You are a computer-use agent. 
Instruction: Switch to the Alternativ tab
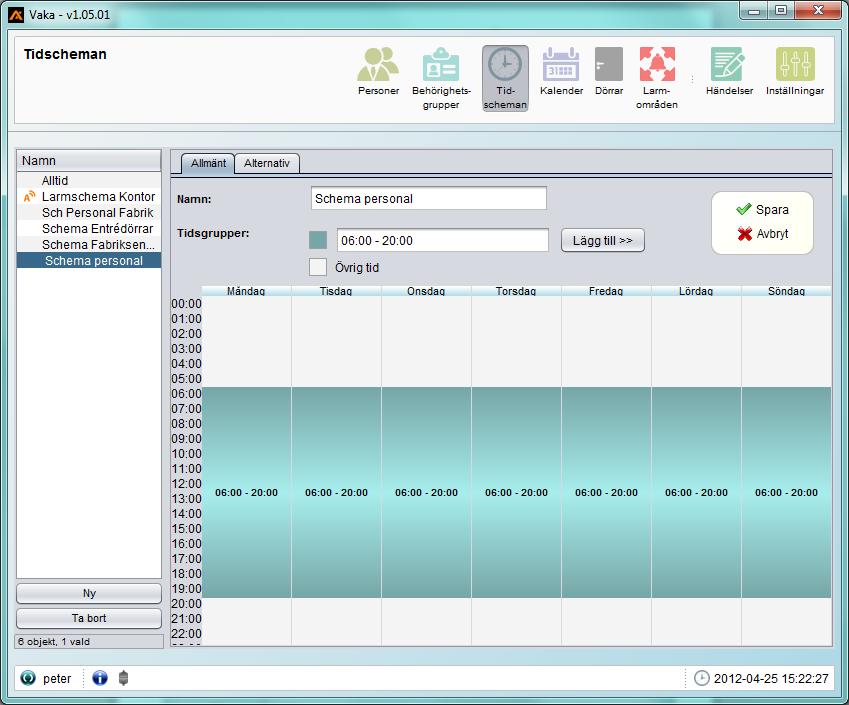coord(266,163)
